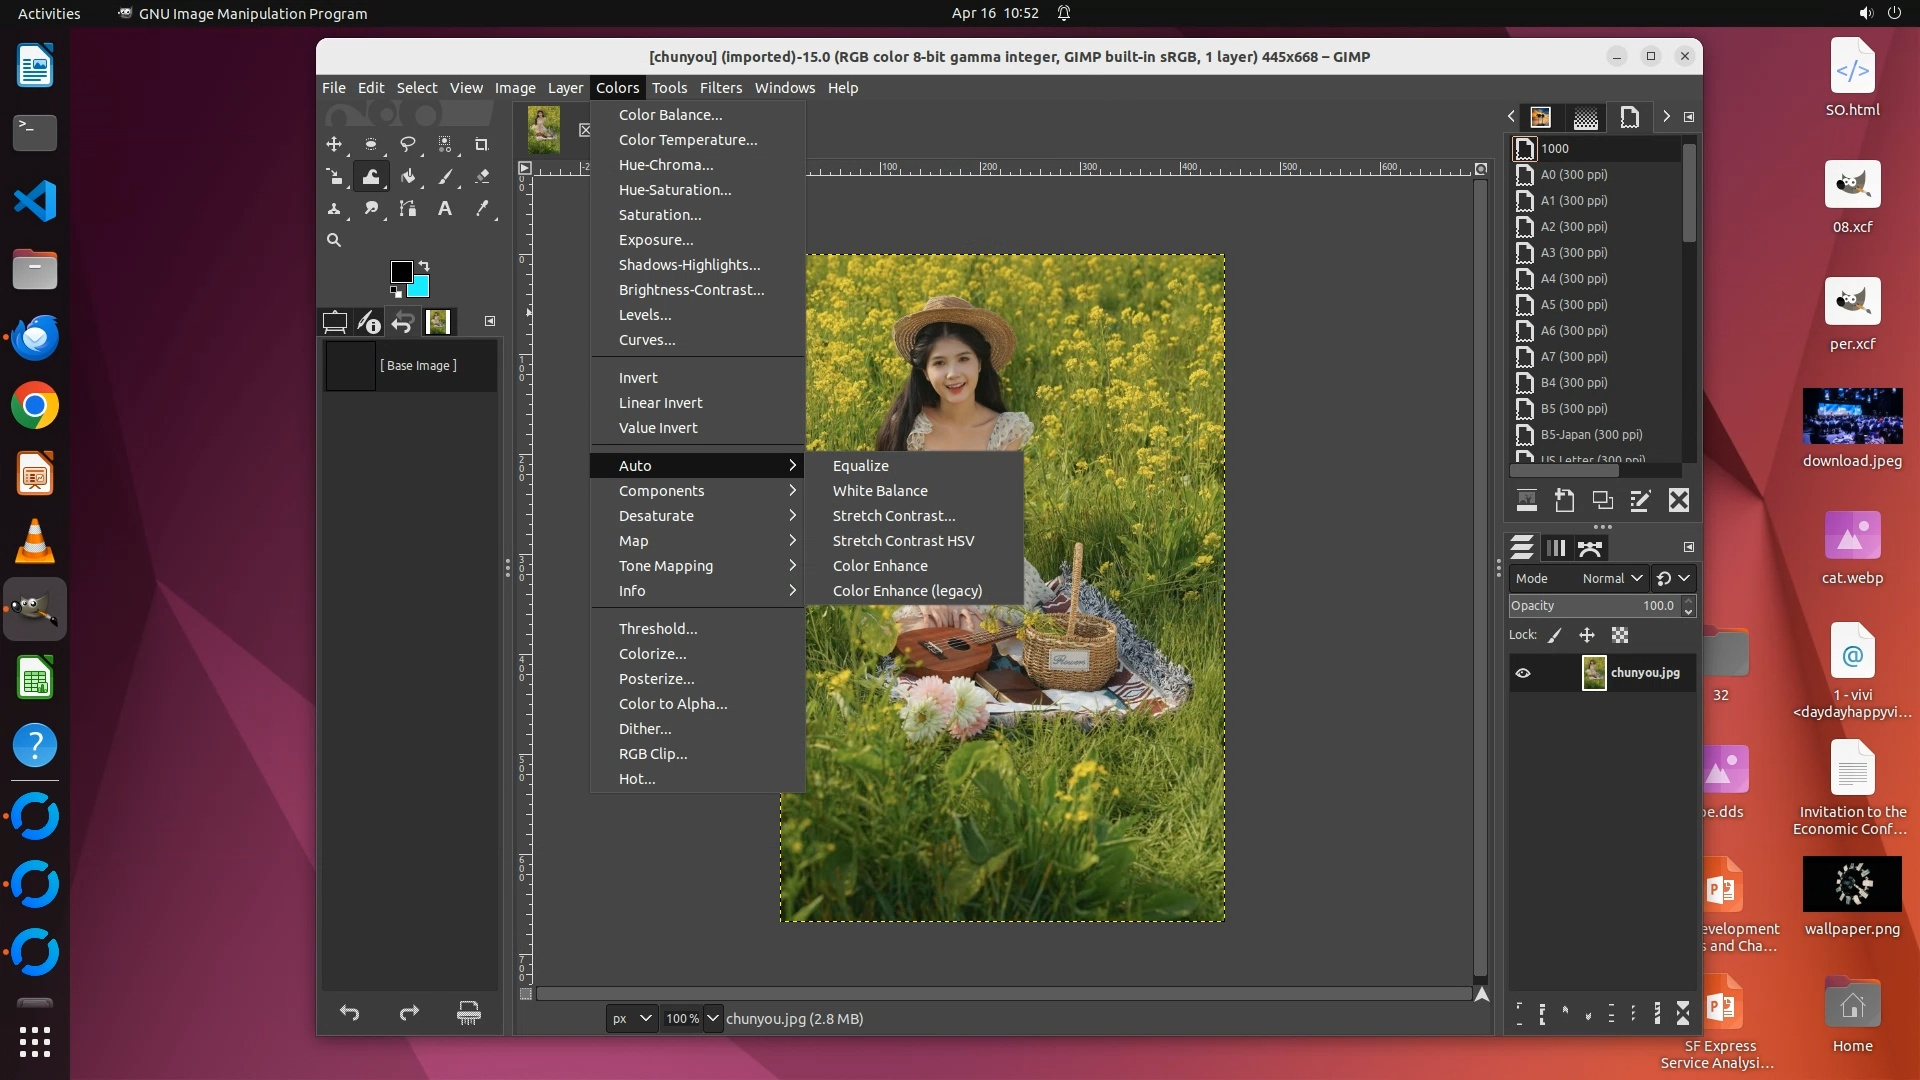
Task: Delete selected template with X icon
Action: (1679, 500)
